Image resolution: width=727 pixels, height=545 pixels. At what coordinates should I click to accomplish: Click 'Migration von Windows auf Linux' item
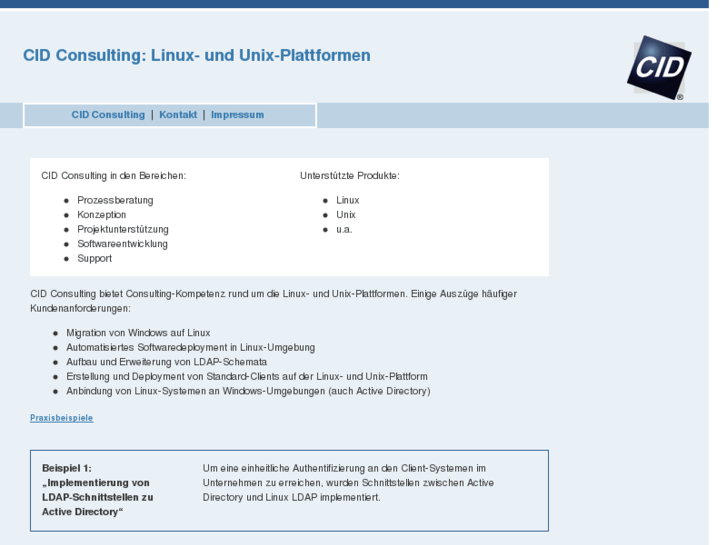pyautogui.click(x=138, y=333)
